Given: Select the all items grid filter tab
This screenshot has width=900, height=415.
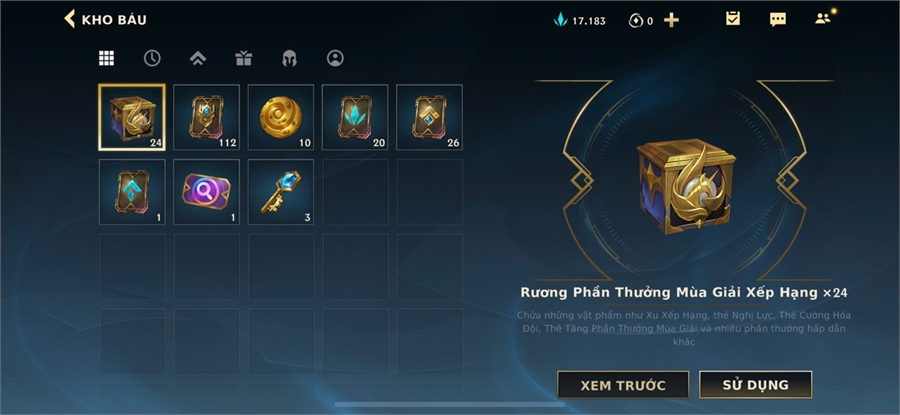Looking at the screenshot, I should 106,58.
